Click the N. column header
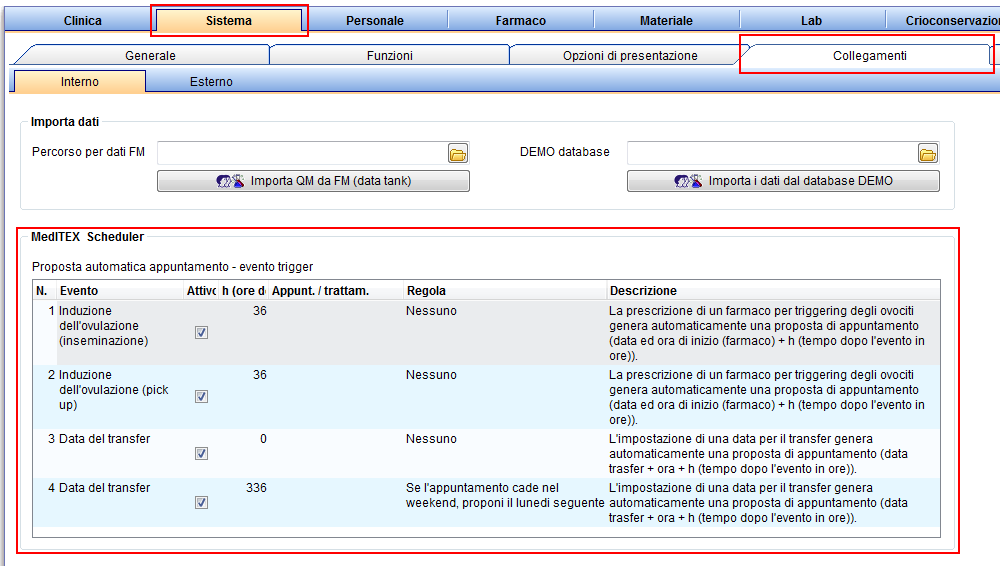The height and width of the screenshot is (566, 1000). pyautogui.click(x=45, y=291)
